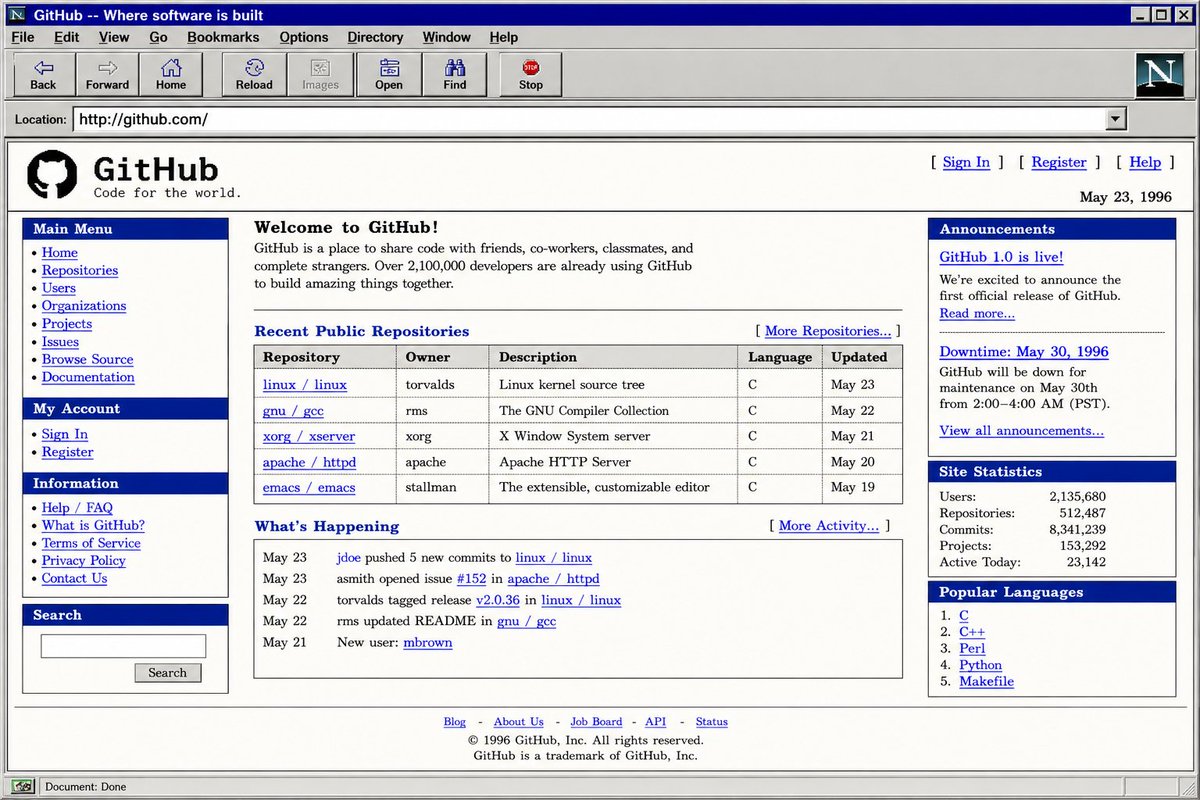Click the Help link in page header

pyautogui.click(x=1145, y=162)
